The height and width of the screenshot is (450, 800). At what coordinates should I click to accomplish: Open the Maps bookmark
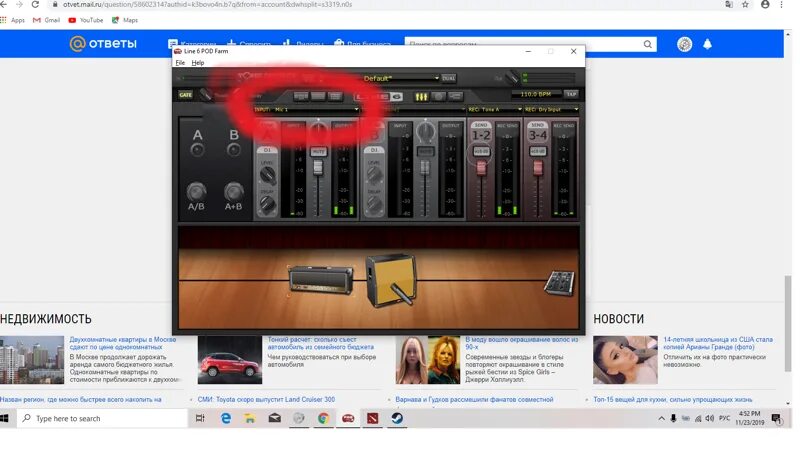coord(125,20)
